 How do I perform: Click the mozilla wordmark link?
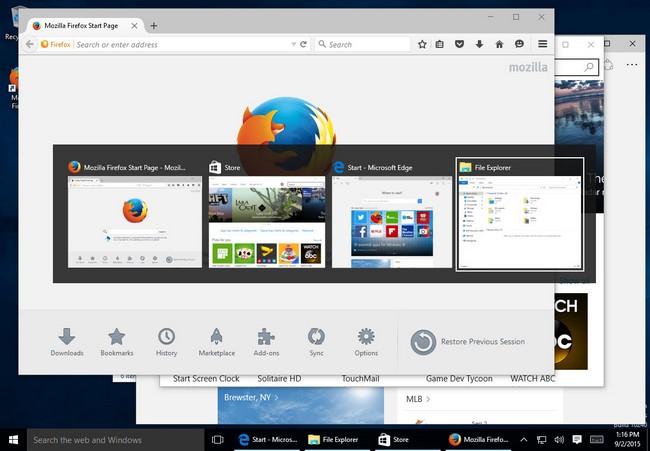coord(528,67)
